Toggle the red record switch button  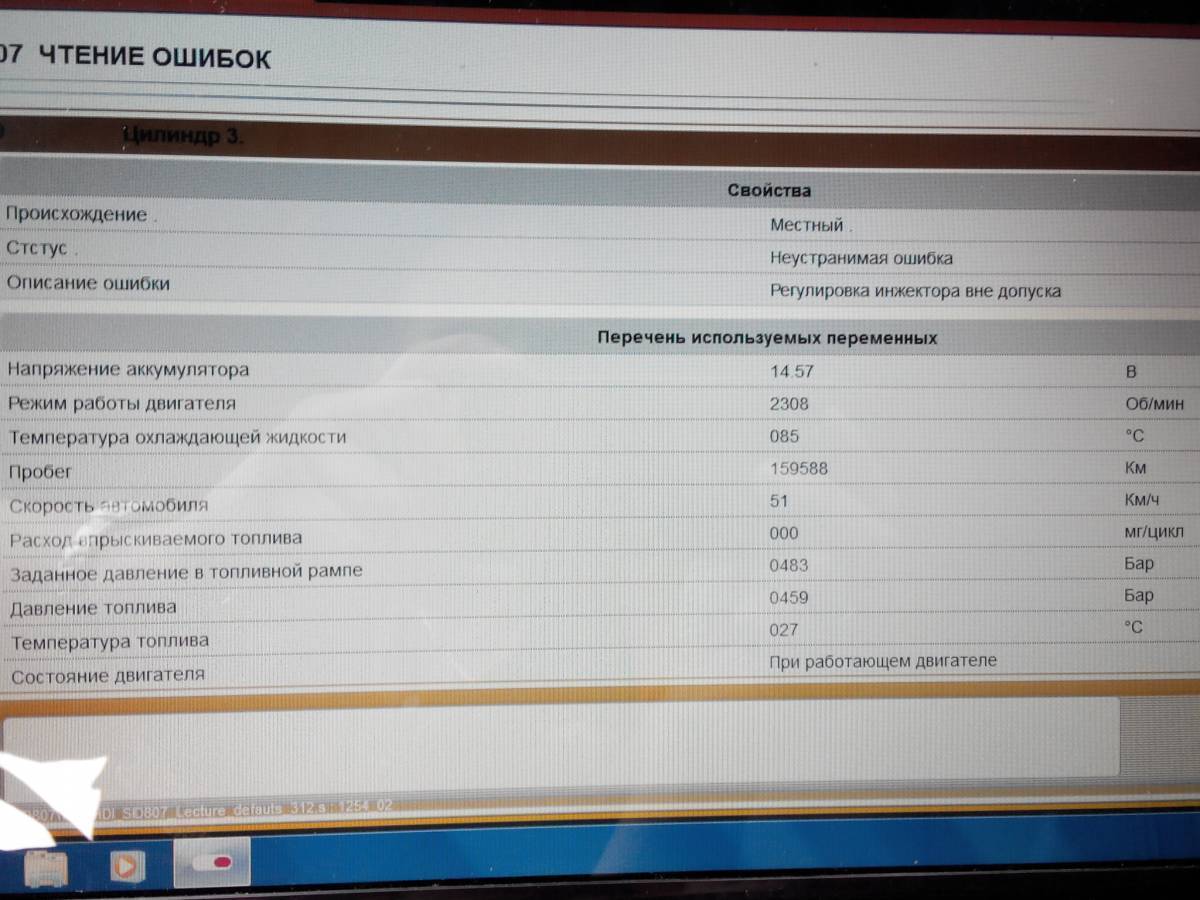pyautogui.click(x=211, y=862)
